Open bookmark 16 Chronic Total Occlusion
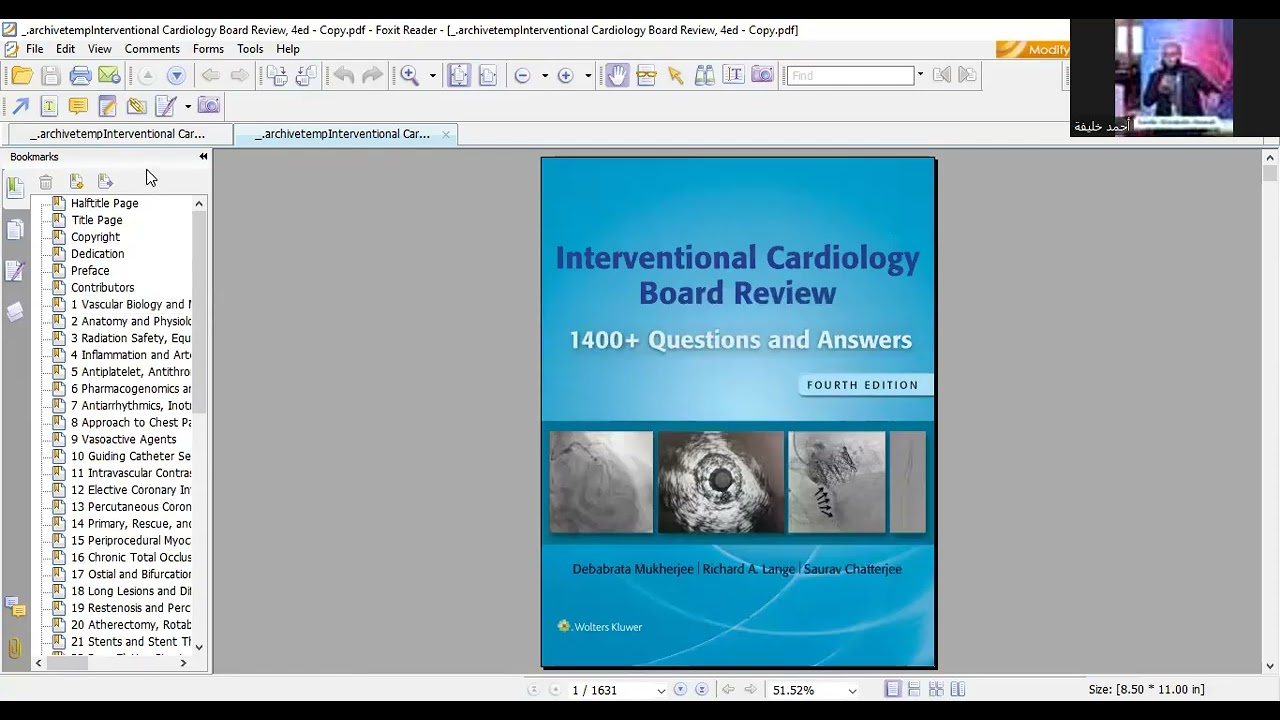The height and width of the screenshot is (720, 1280). (x=131, y=558)
